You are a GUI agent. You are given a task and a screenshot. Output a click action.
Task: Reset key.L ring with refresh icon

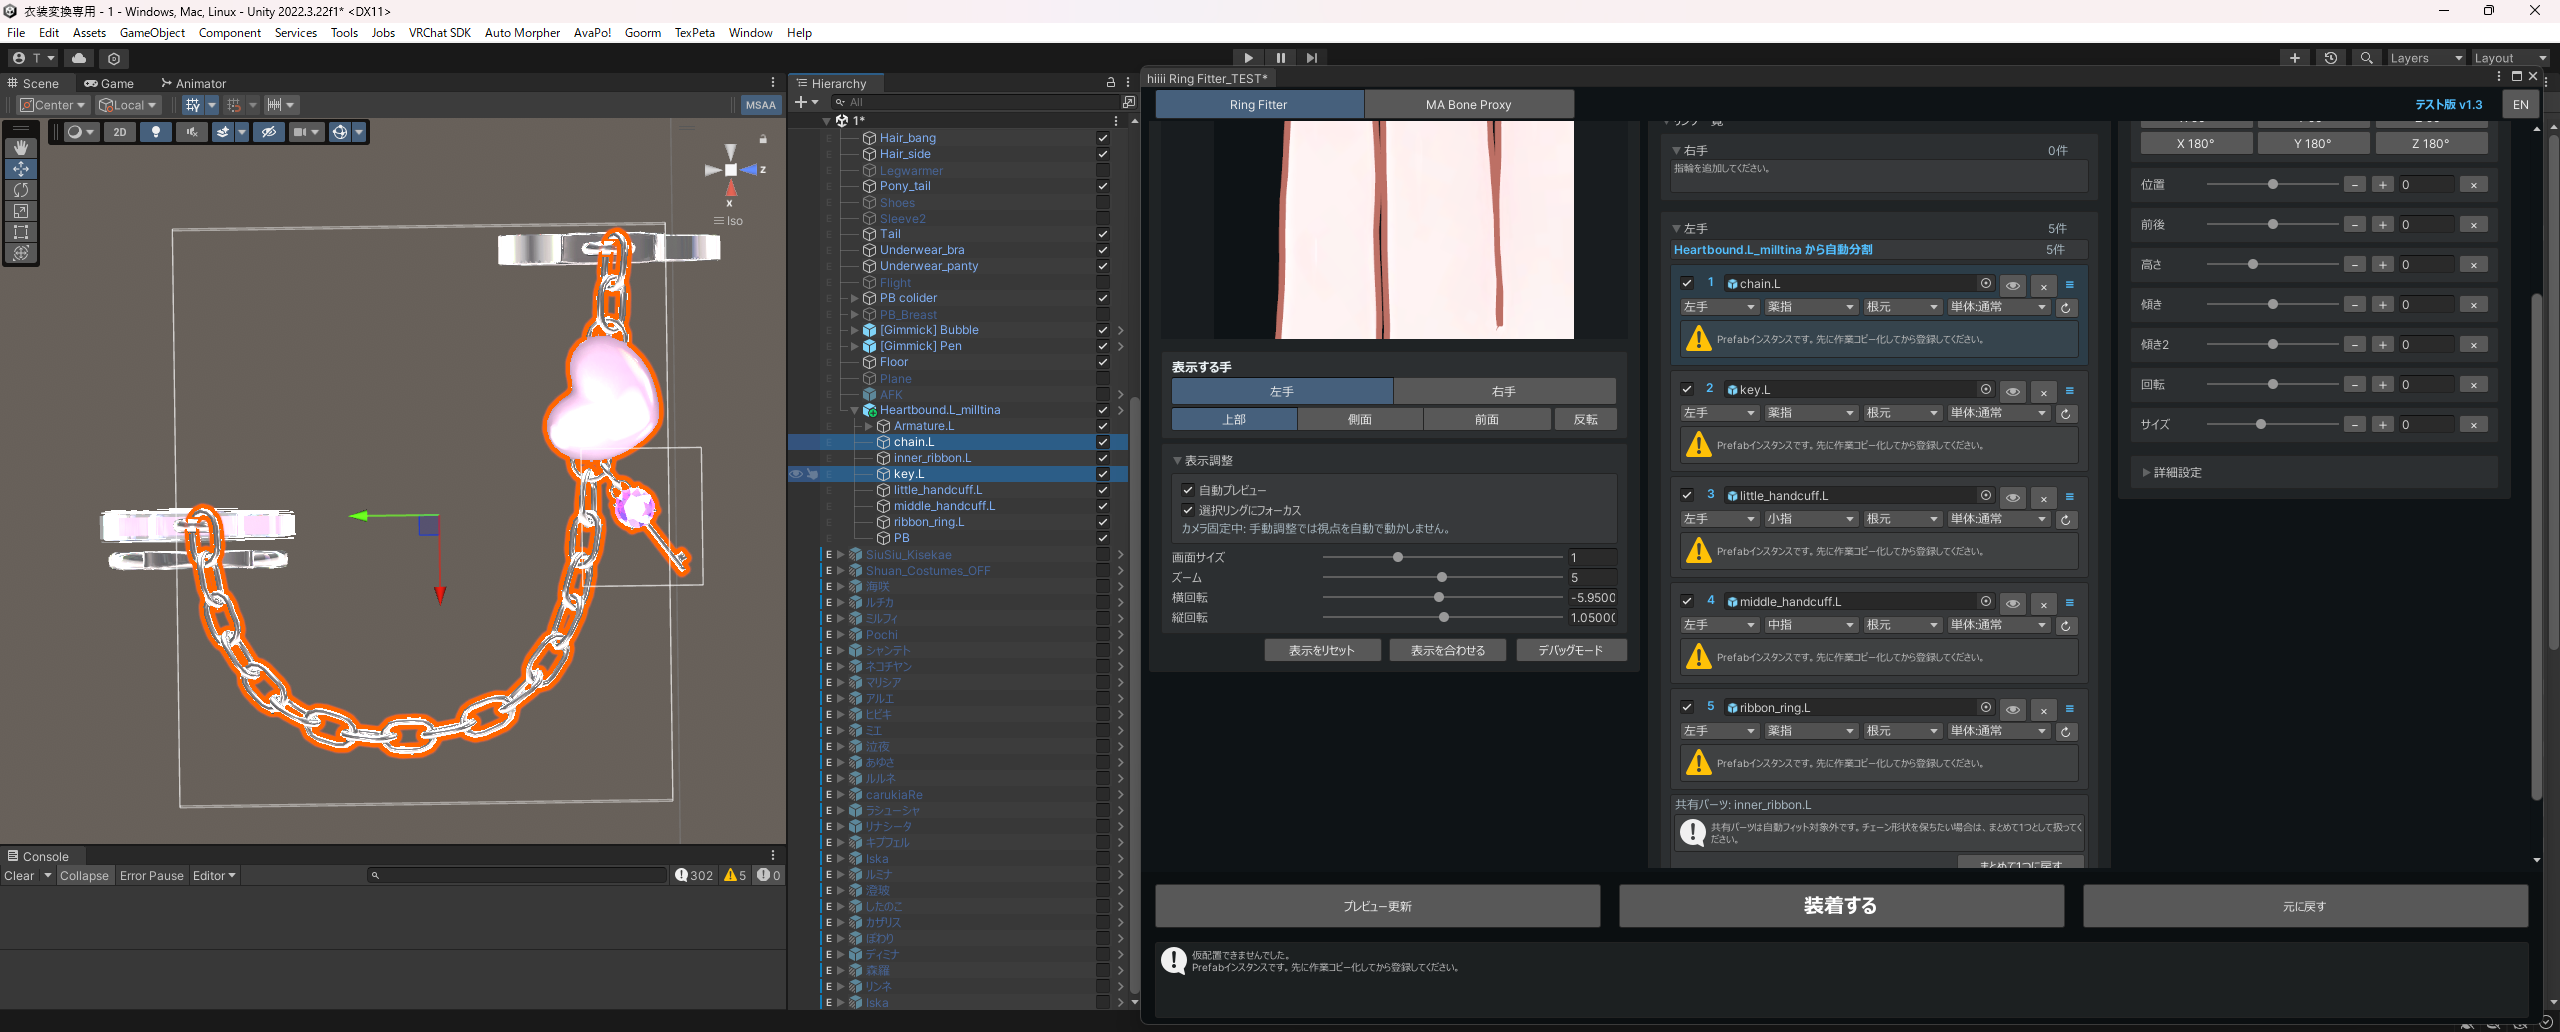click(2066, 414)
